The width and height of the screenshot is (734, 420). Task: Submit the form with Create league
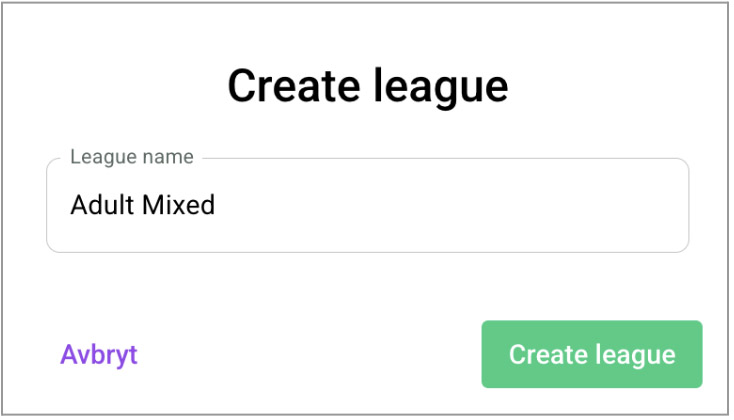(592, 354)
